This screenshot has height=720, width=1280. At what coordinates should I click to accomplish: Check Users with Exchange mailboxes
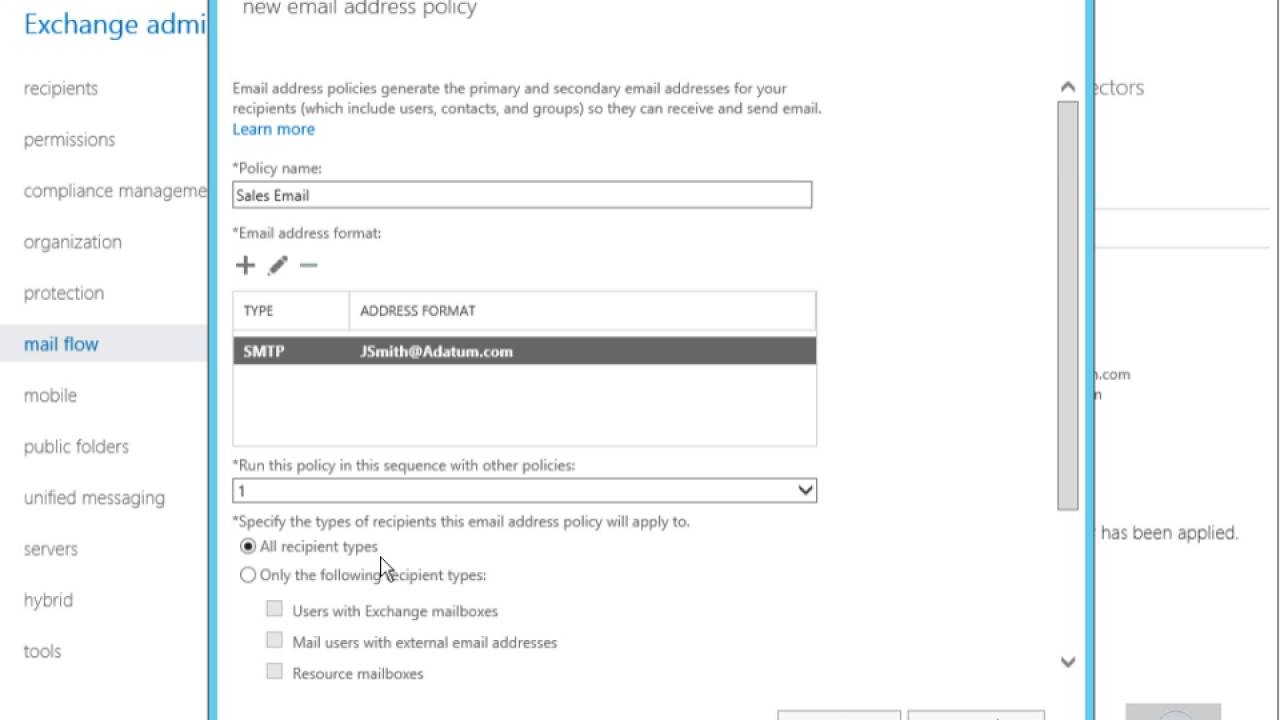pyautogui.click(x=274, y=609)
